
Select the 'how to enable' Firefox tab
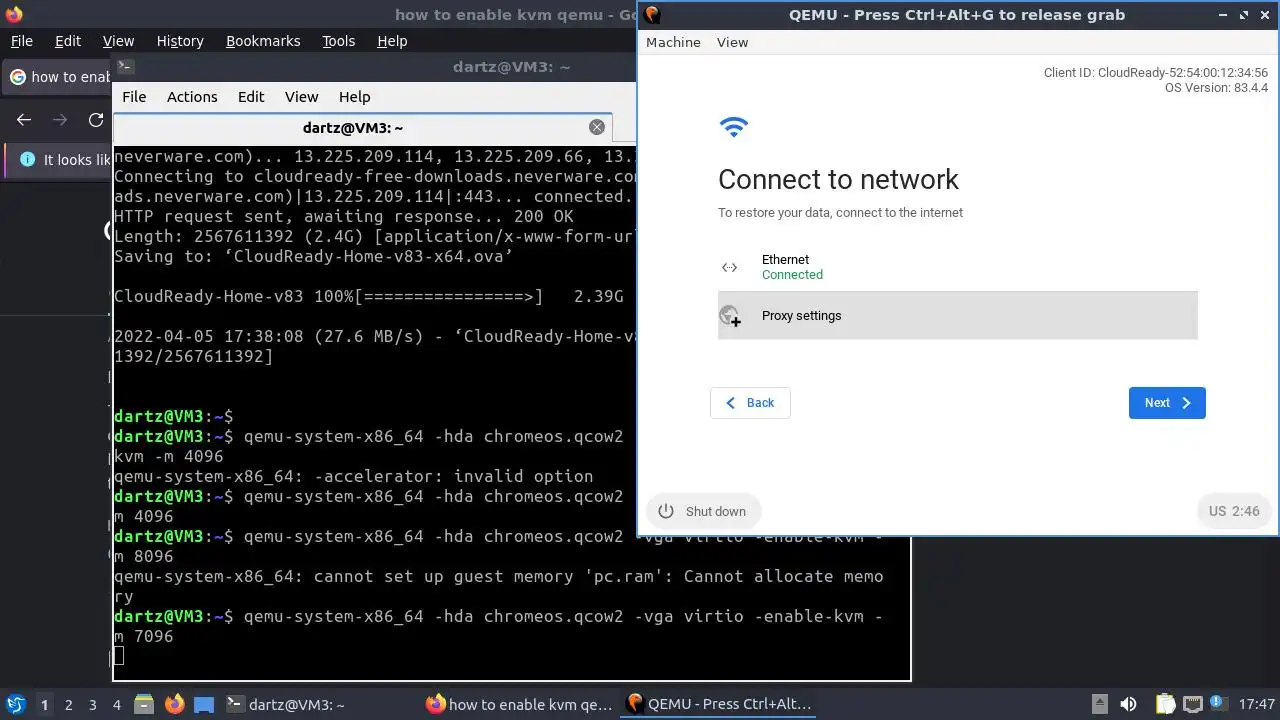point(58,77)
